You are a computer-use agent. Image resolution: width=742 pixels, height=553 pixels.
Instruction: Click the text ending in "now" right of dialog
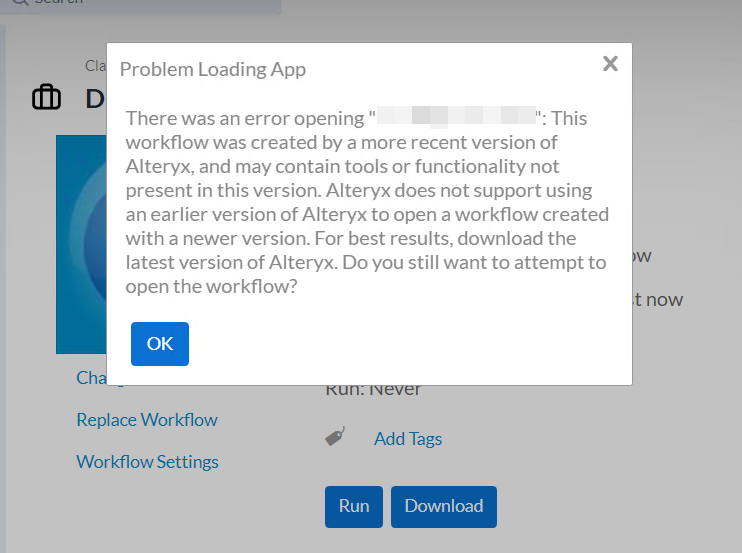click(658, 300)
